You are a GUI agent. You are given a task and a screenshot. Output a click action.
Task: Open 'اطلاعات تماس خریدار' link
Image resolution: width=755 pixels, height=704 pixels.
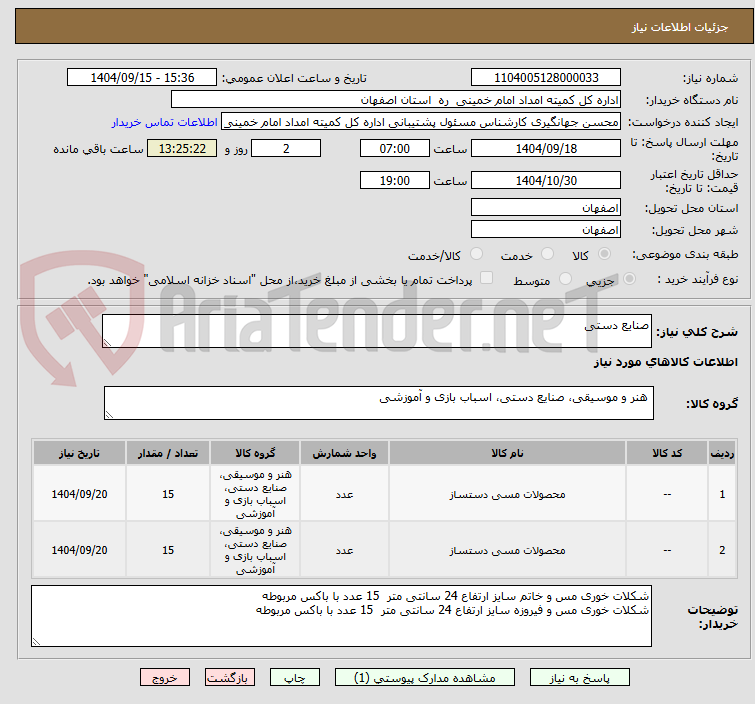[165, 122]
